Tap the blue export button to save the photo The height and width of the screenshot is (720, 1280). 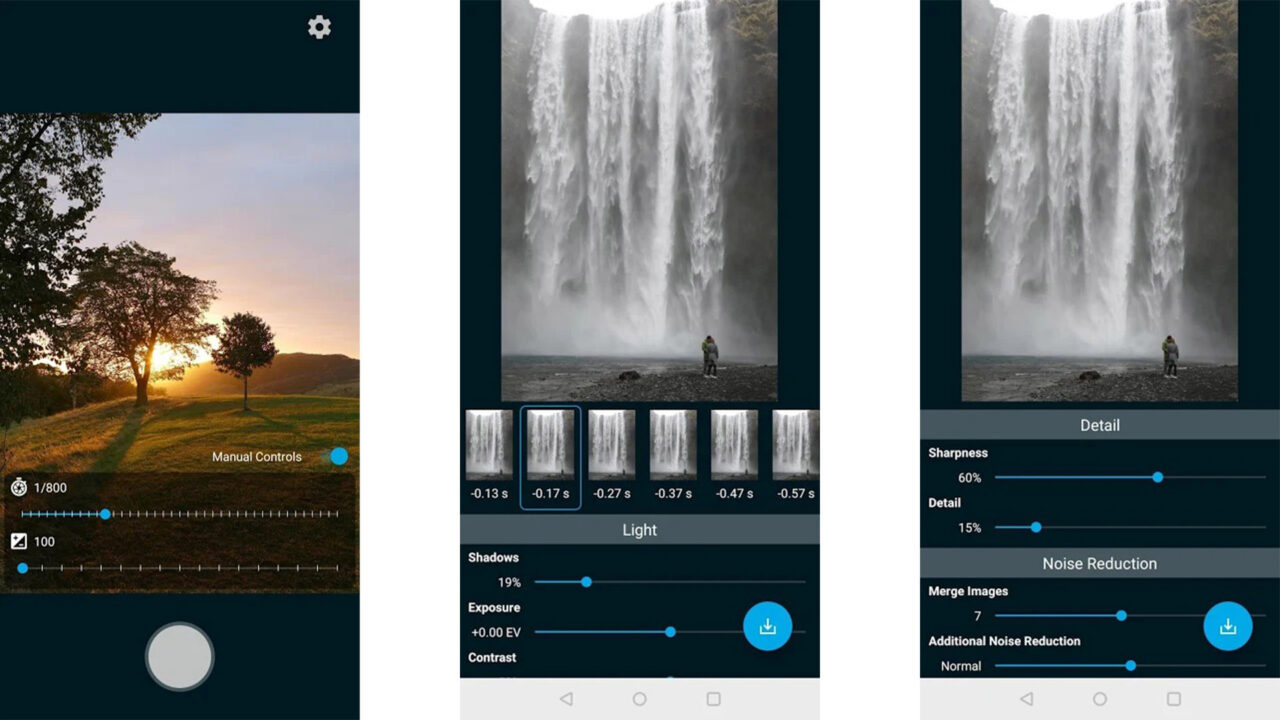768,626
